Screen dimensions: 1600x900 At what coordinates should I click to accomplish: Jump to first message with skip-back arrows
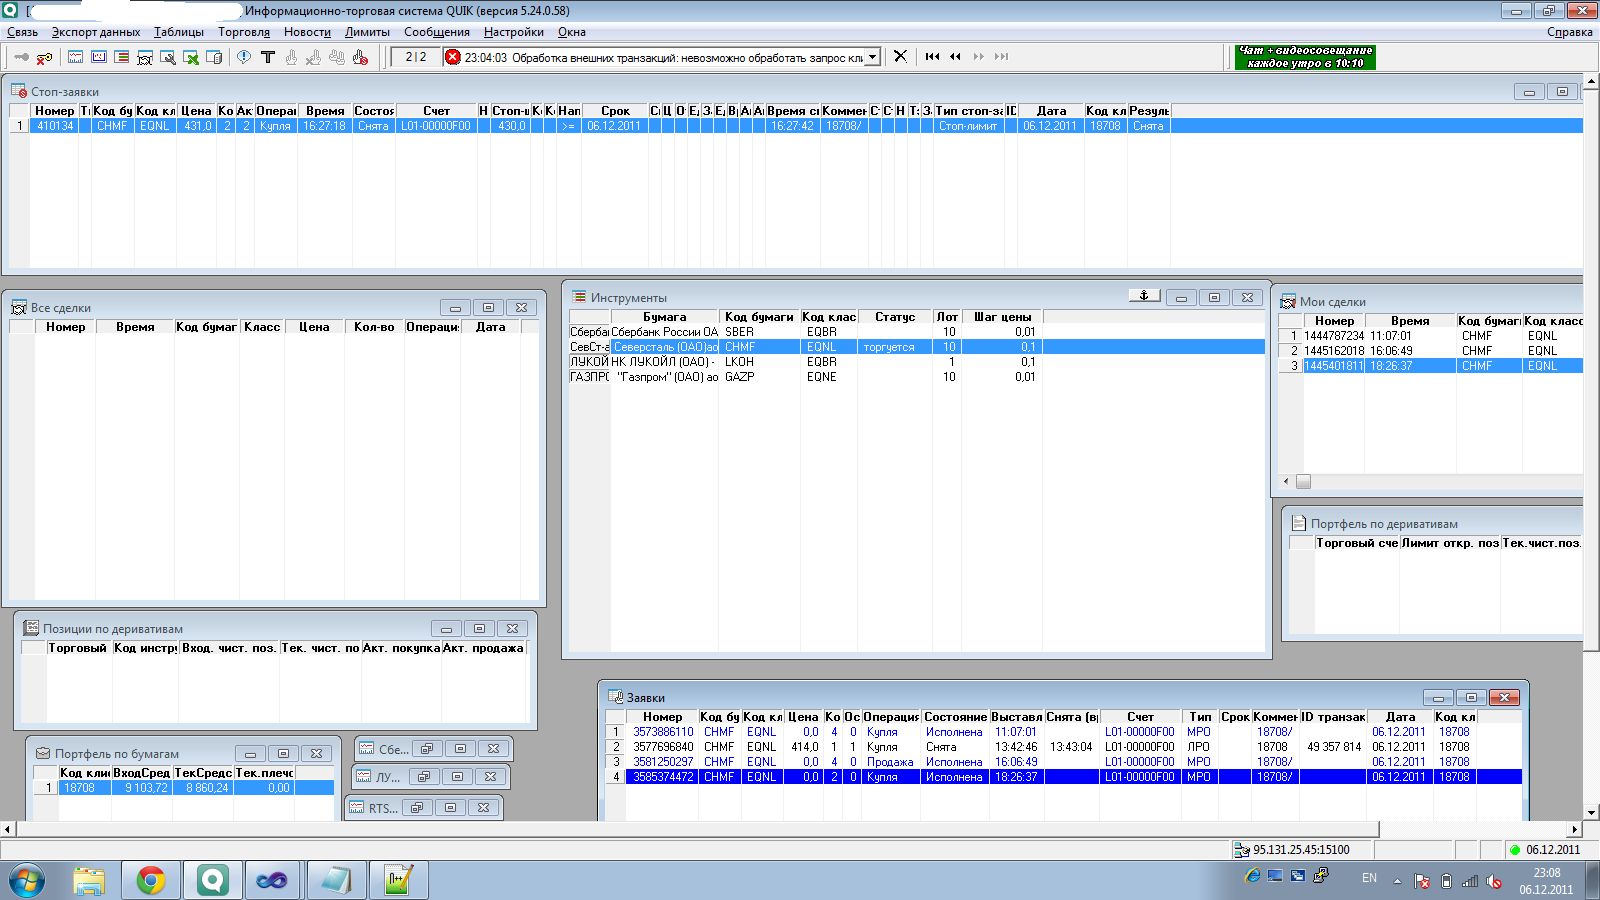pos(932,56)
